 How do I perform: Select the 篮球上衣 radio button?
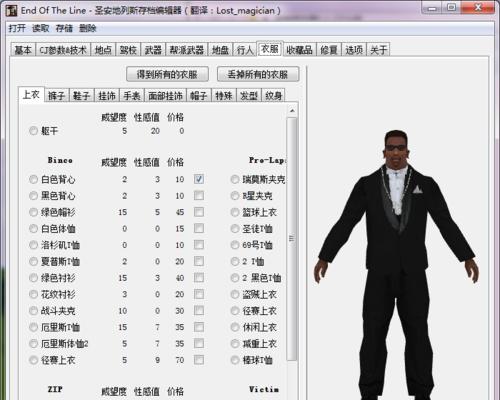pos(235,212)
